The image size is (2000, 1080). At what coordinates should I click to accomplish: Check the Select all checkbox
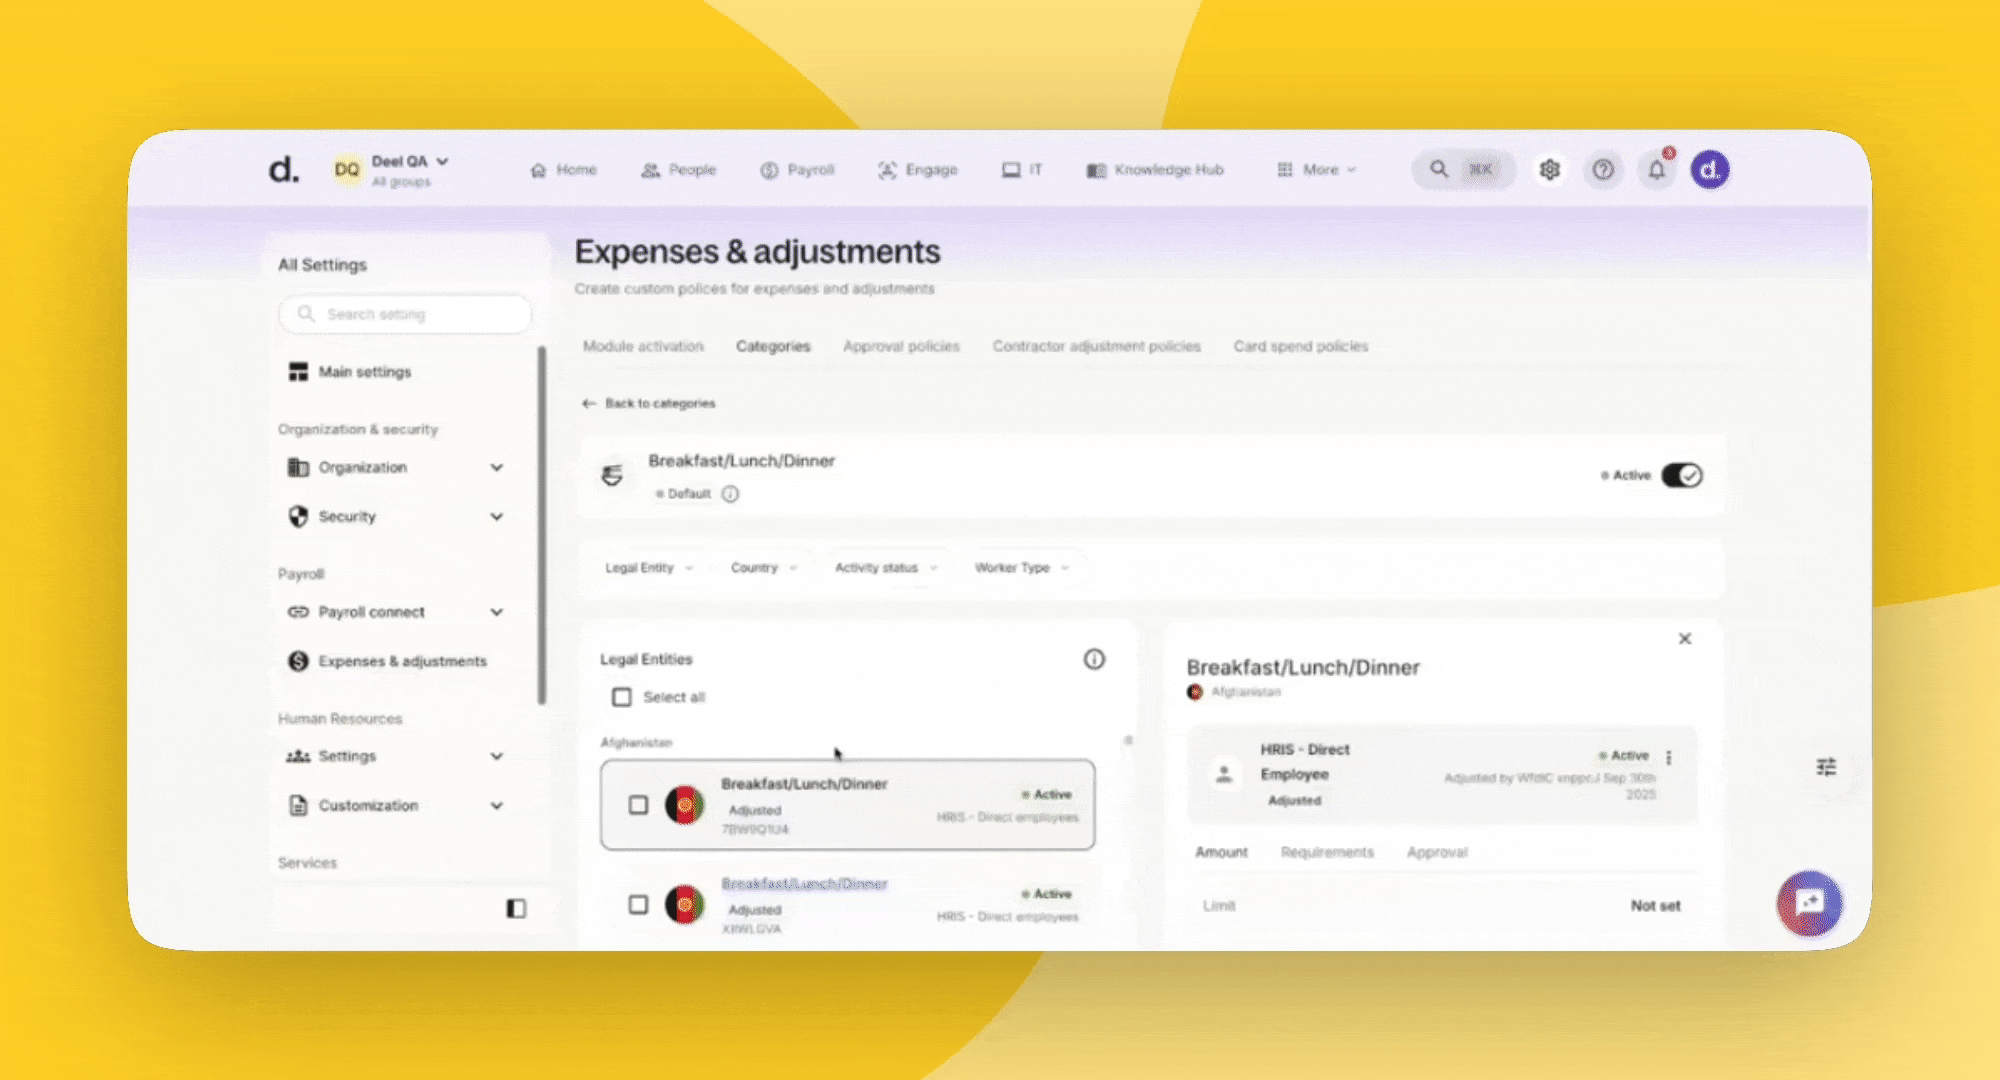[622, 697]
